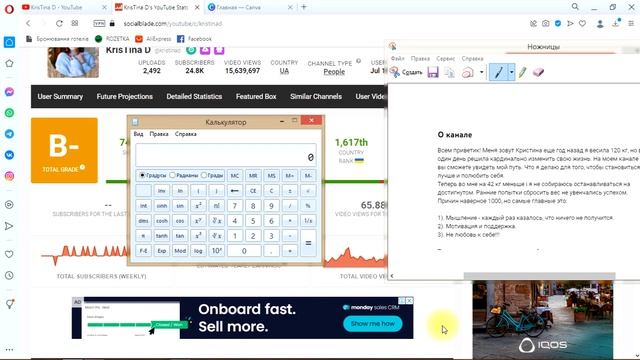Click calculator backspace arrow button
The image size is (640, 360).
click(x=235, y=191)
